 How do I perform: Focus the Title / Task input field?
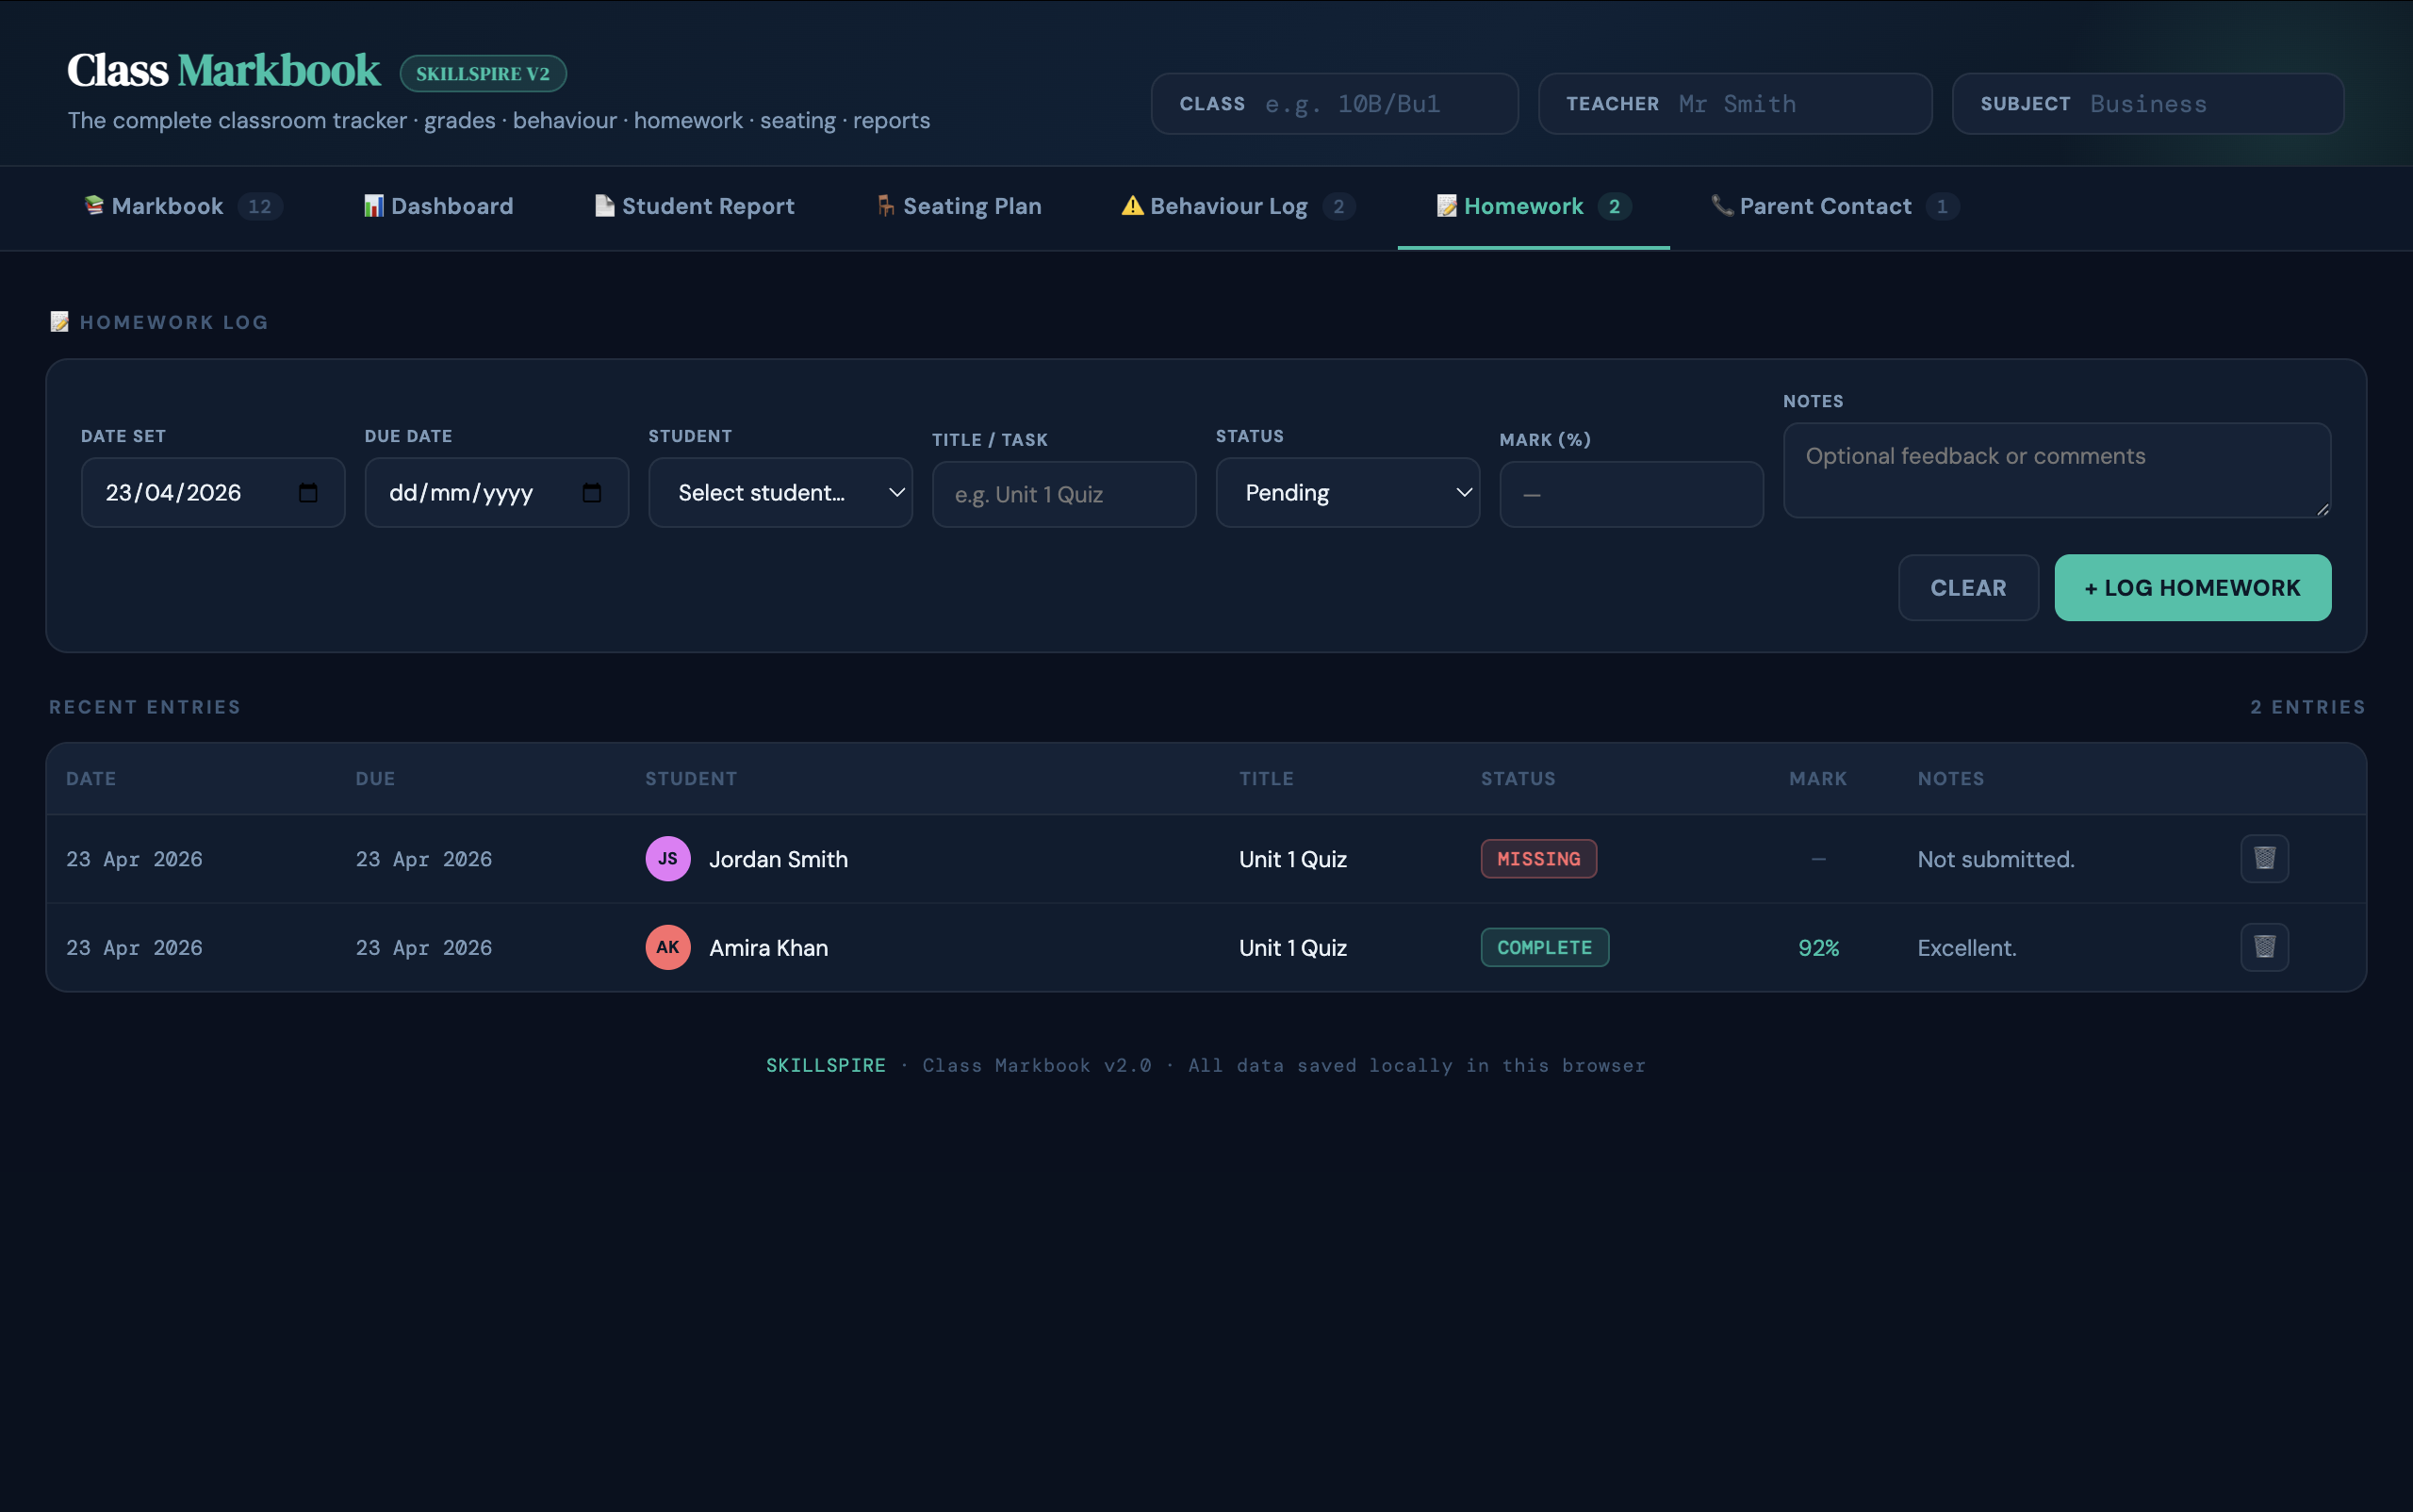pos(1064,495)
